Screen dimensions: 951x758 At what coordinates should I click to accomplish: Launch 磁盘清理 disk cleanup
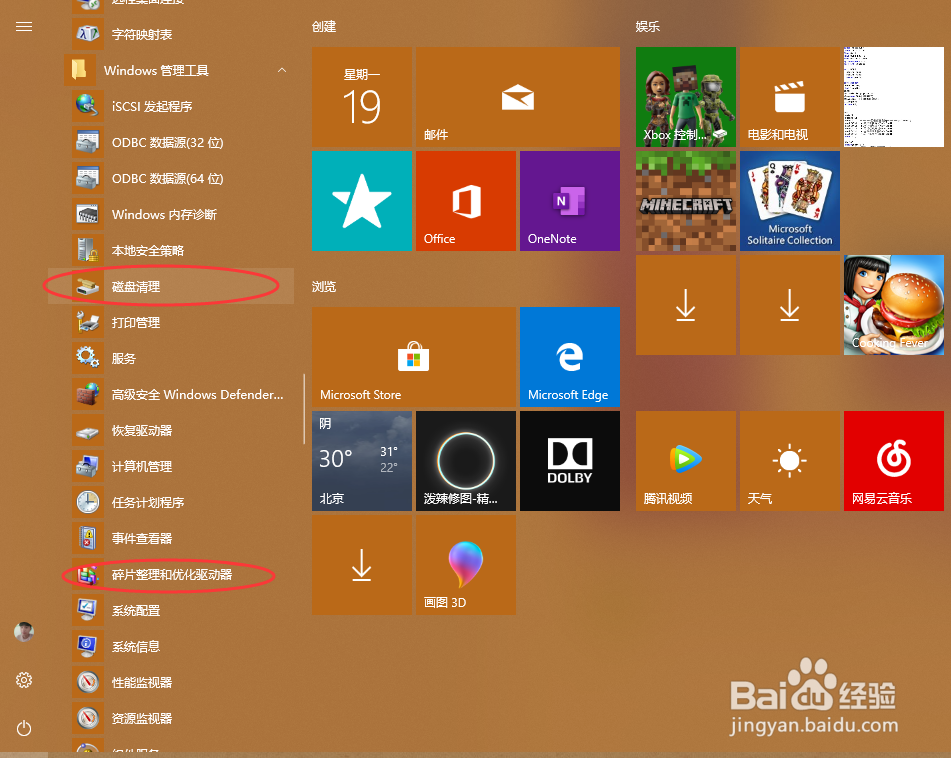point(172,286)
